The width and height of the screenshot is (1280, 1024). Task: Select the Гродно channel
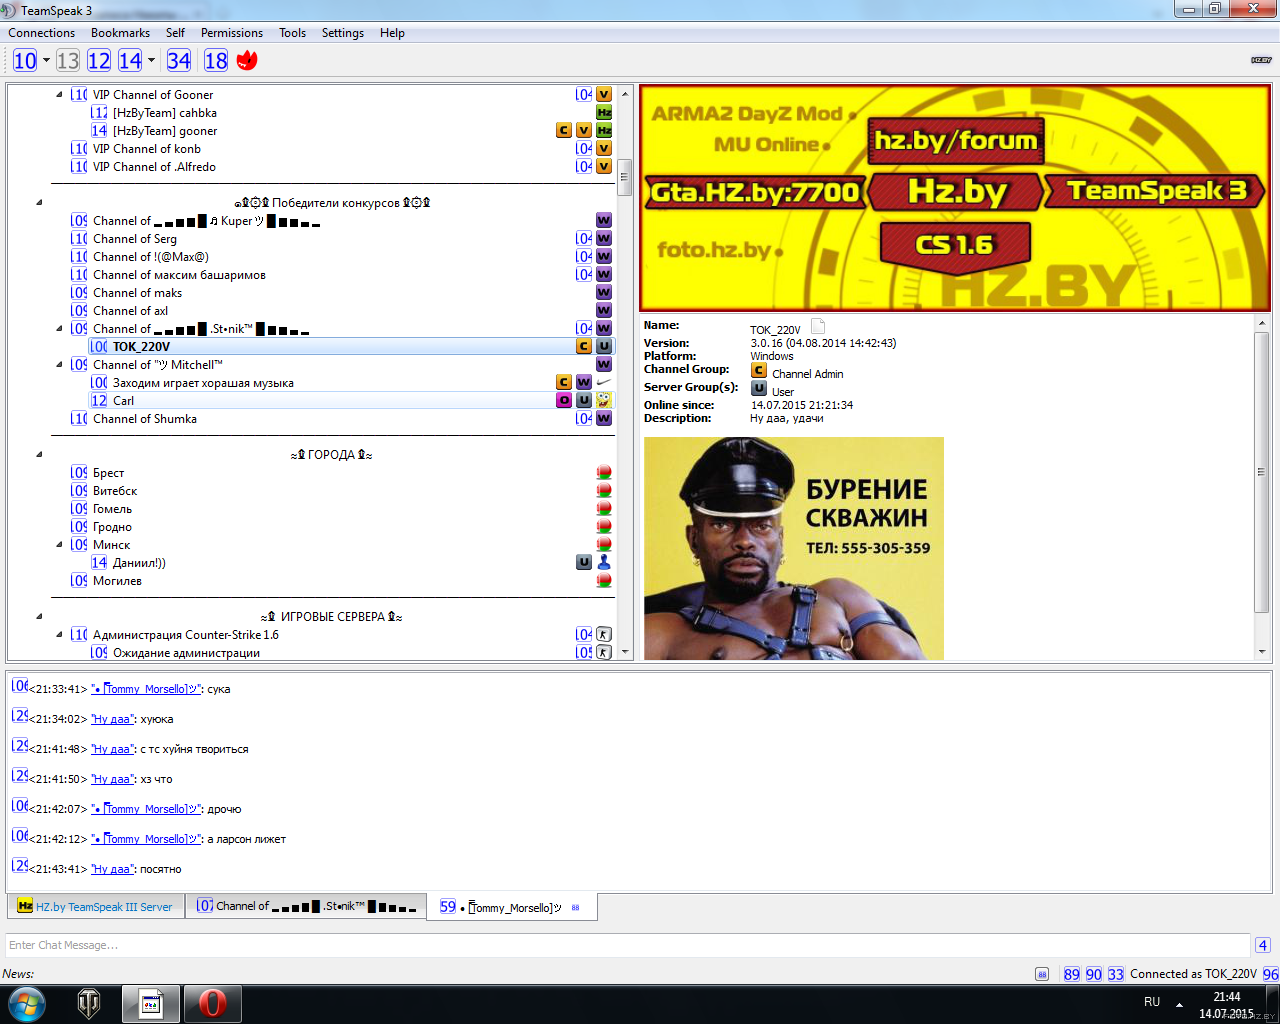(x=112, y=527)
